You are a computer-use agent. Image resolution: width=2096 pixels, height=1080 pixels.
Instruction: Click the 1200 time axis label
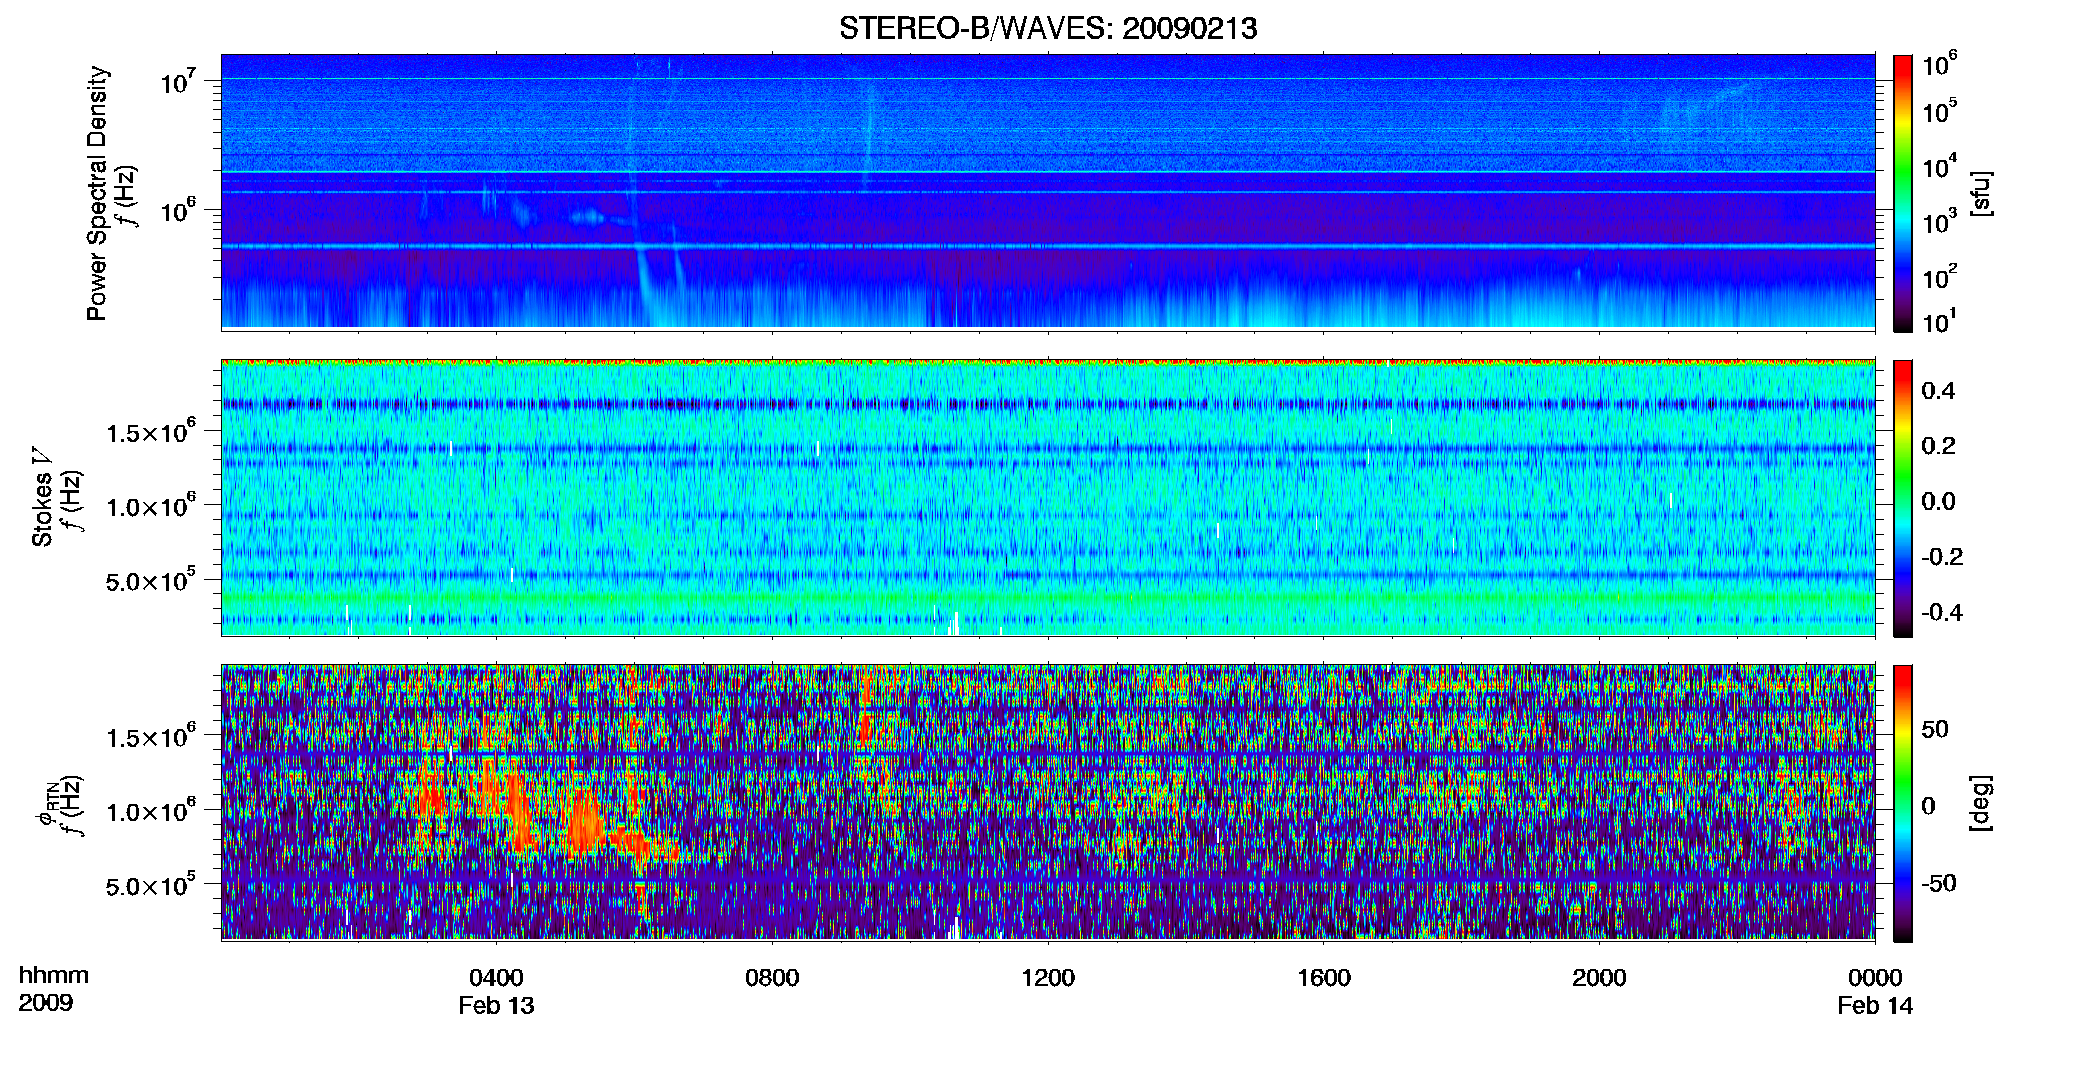click(x=1048, y=978)
